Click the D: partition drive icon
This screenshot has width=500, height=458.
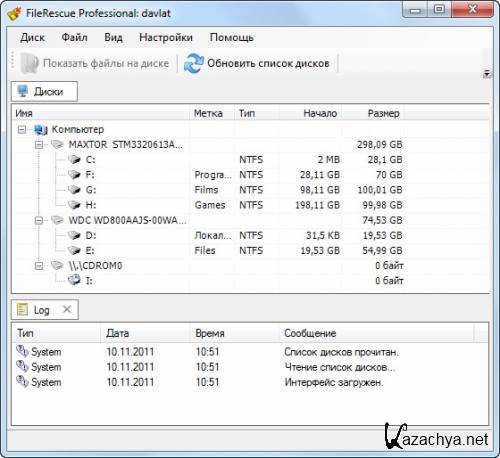tap(74, 235)
